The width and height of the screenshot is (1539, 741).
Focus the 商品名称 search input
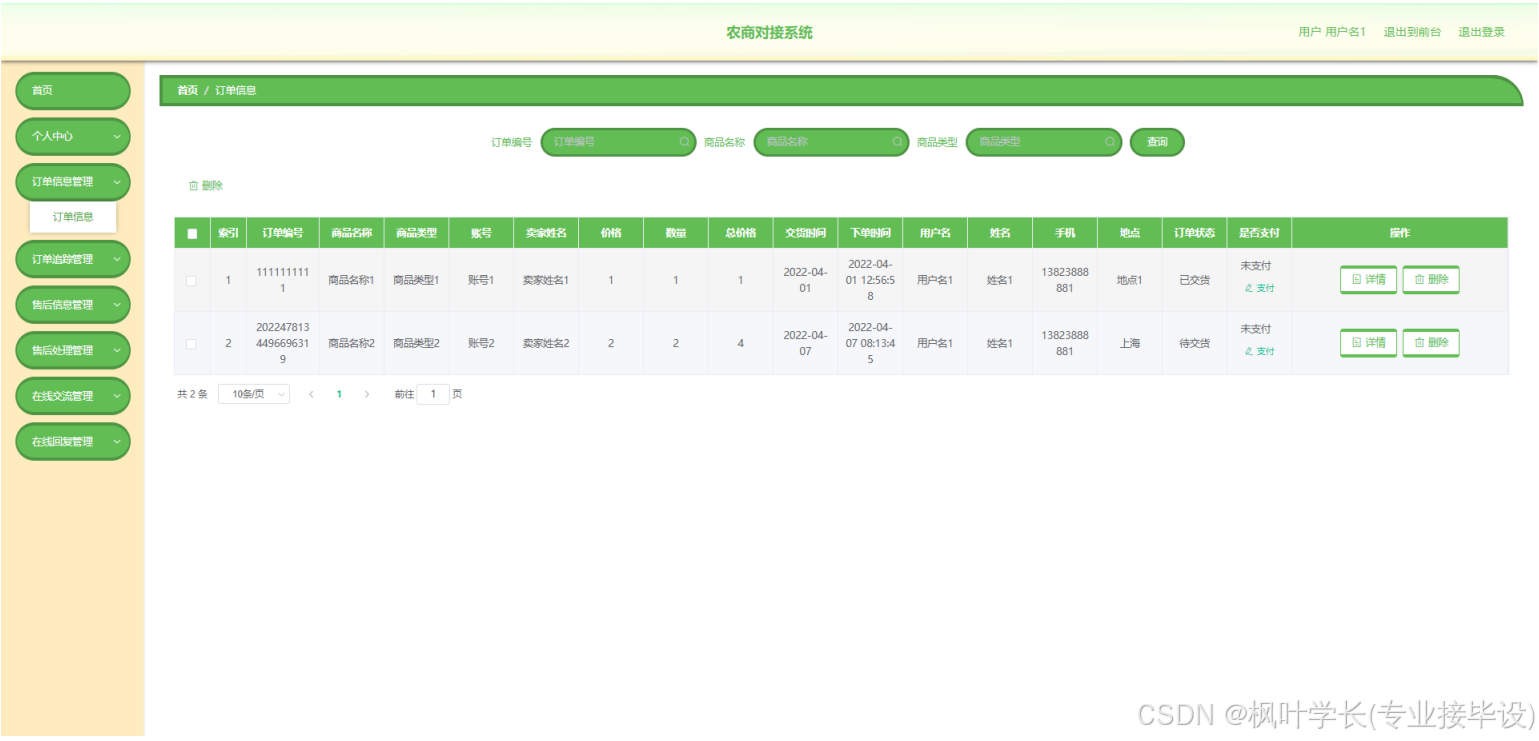click(x=831, y=142)
